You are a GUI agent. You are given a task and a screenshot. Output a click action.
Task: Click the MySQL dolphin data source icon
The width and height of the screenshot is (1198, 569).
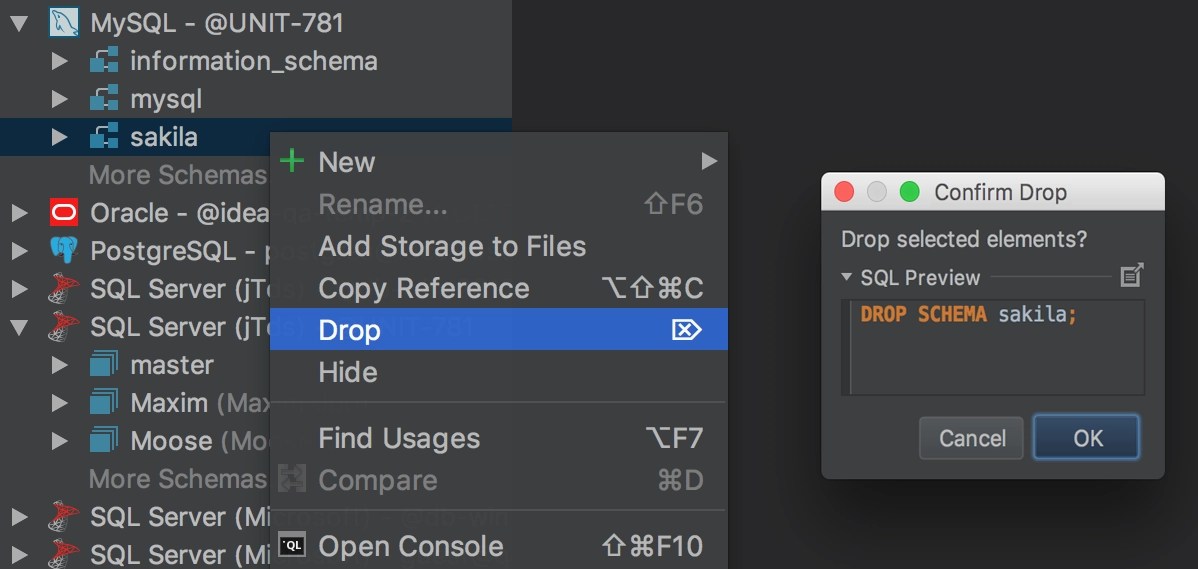[64, 22]
